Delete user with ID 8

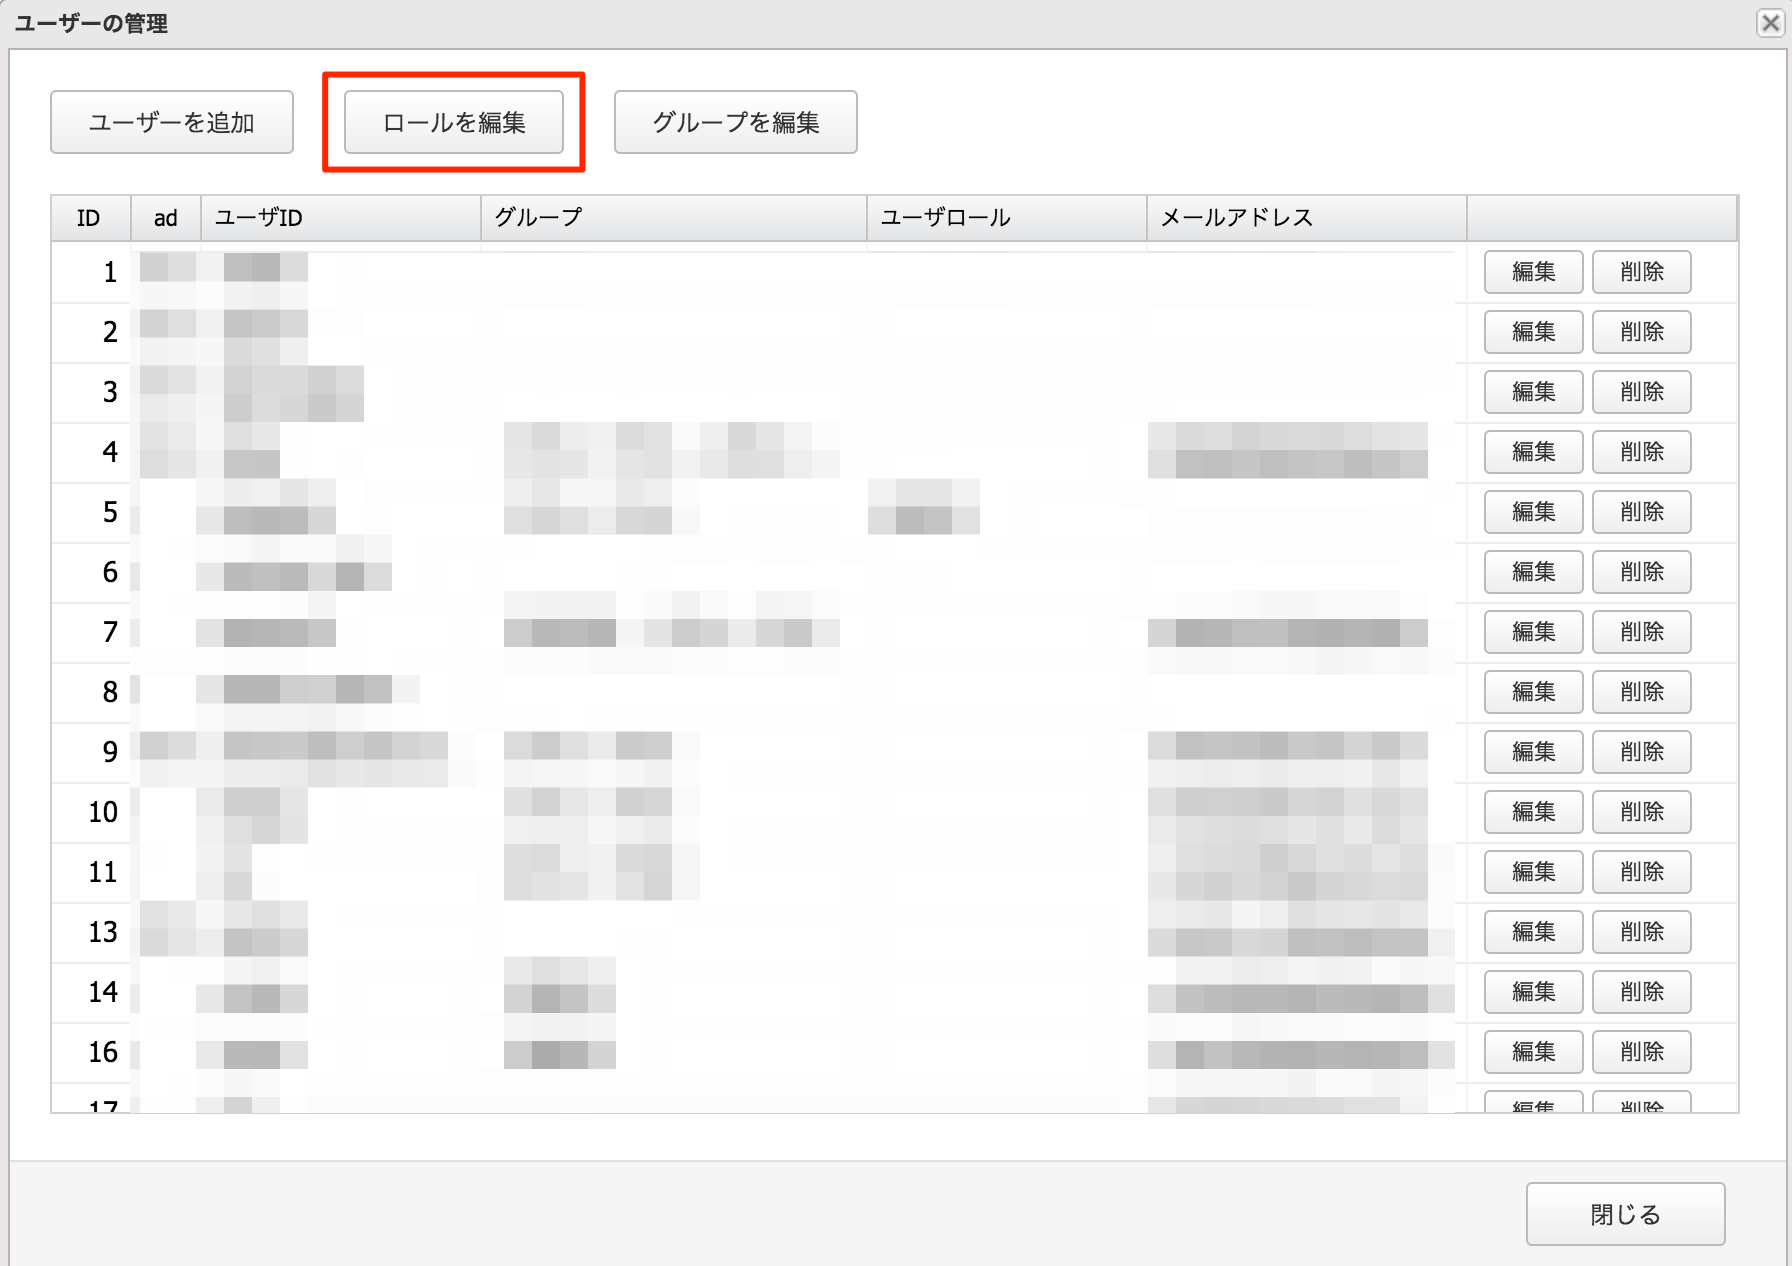pos(1642,692)
